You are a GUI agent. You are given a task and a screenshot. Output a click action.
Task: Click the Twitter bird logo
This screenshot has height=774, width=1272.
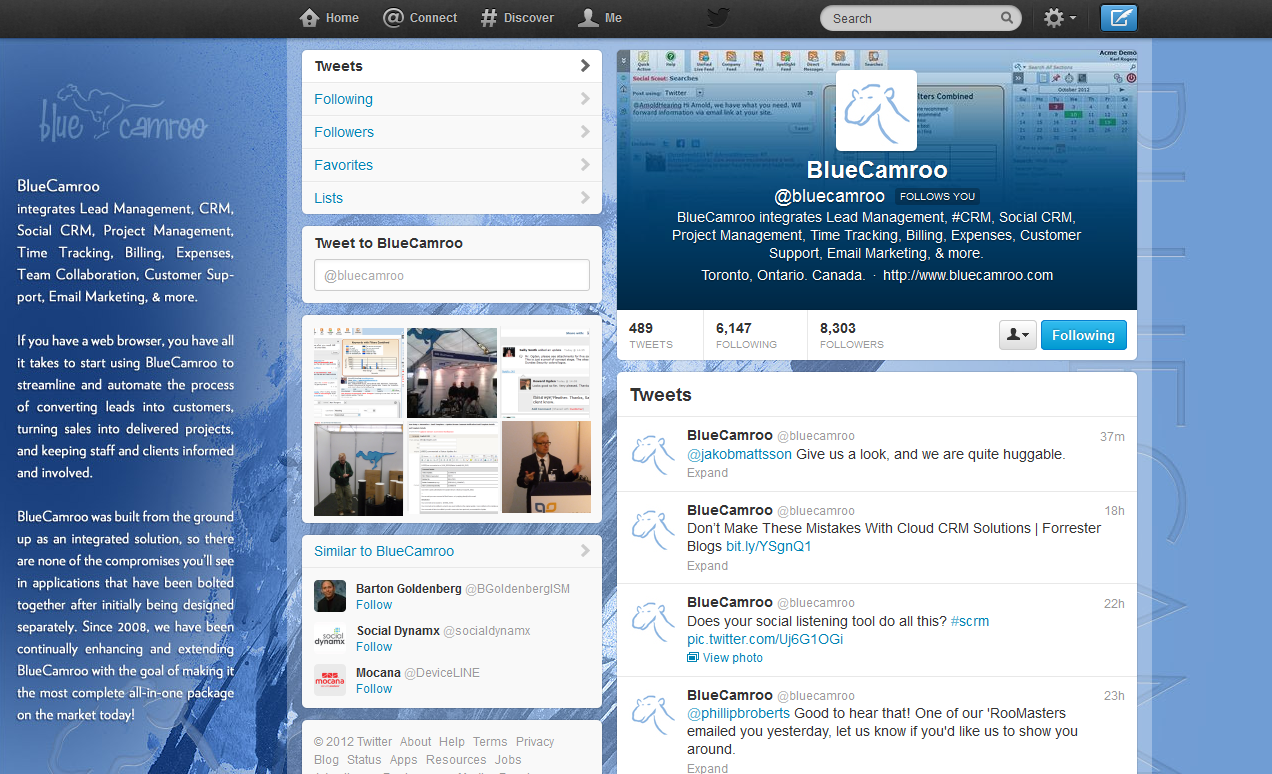coord(718,17)
